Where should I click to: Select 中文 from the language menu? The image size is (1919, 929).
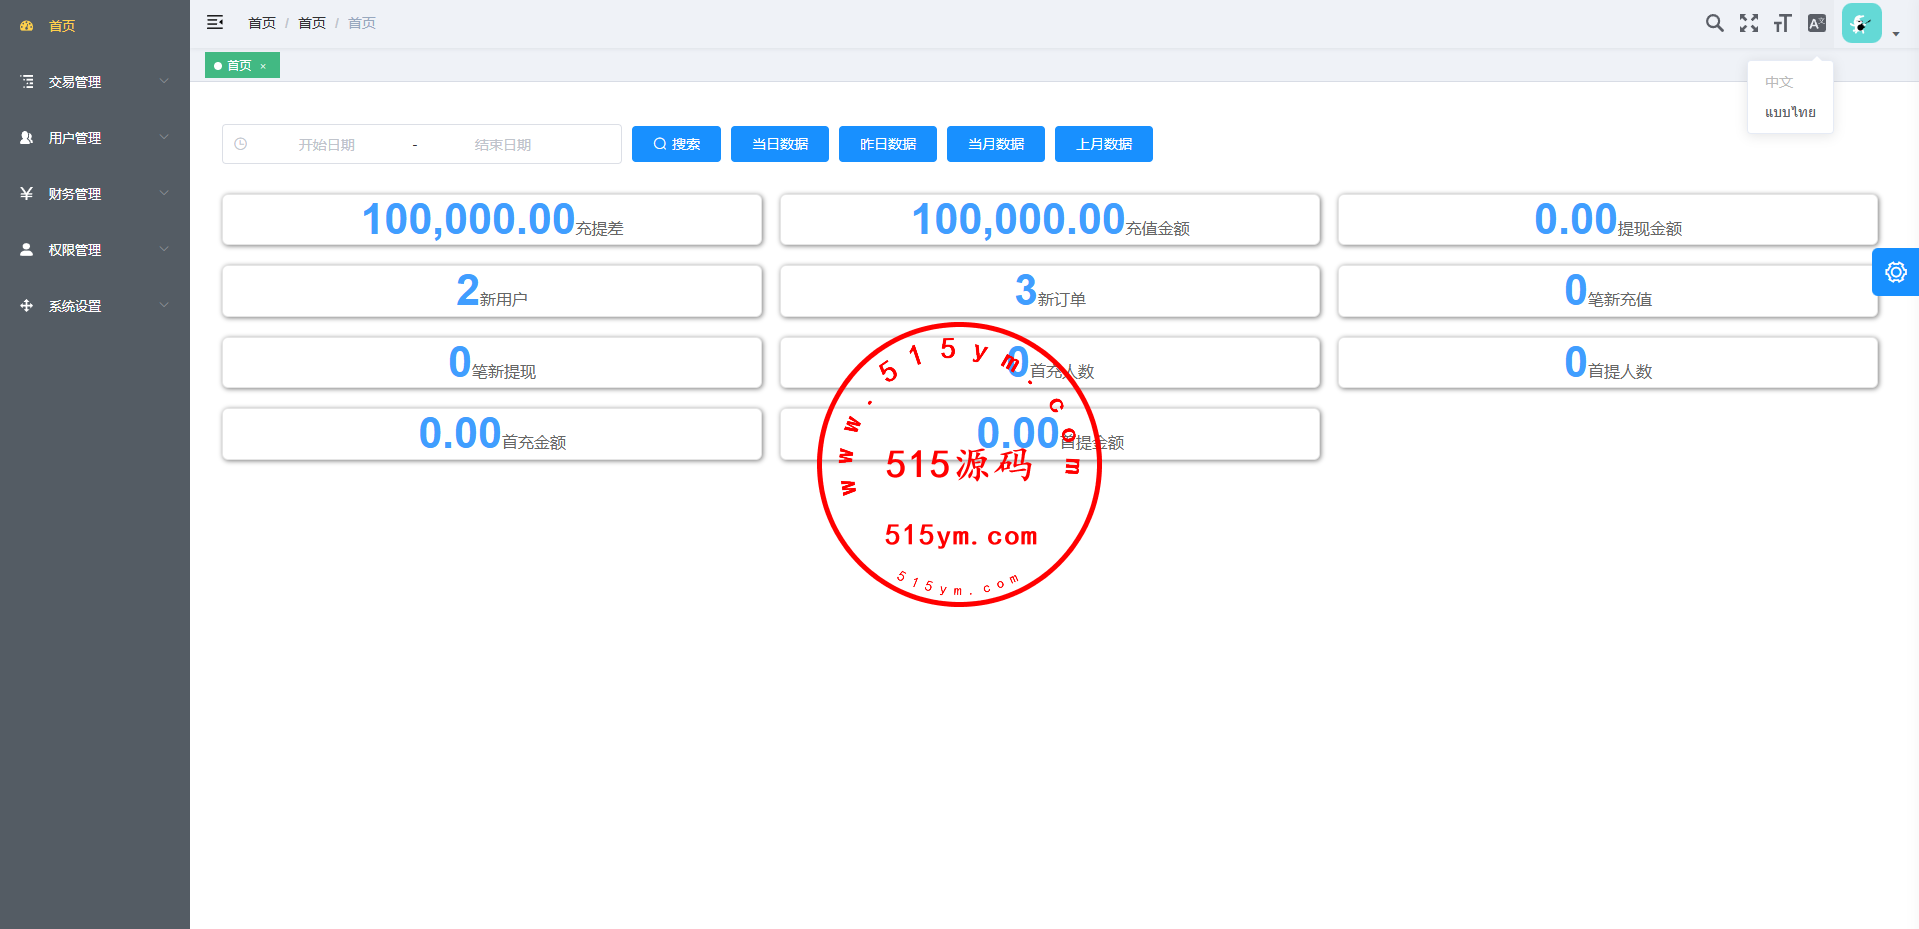tap(1779, 82)
